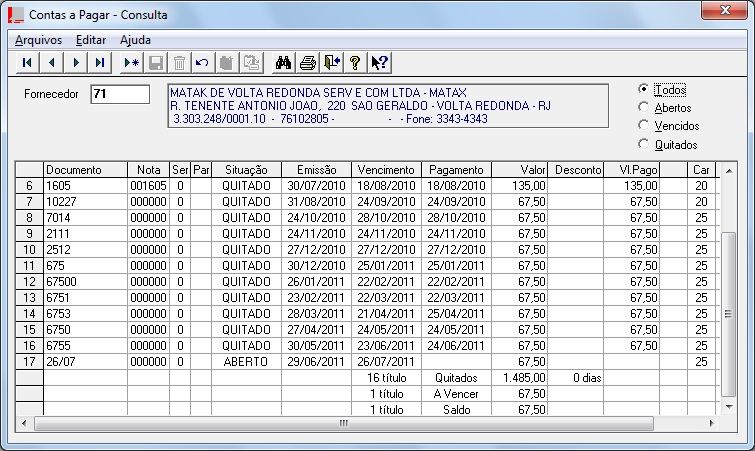
Task: Click the Vencimento column header
Action: point(386,170)
